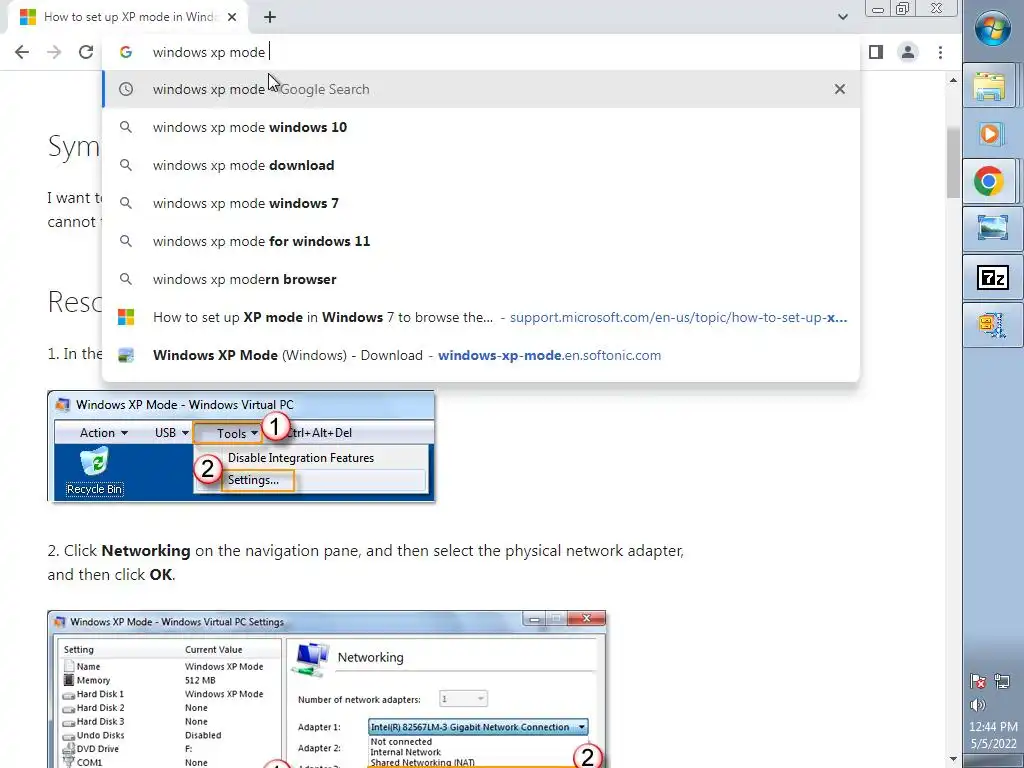
Task: Open the volume speaker tray icon
Action: point(978,705)
